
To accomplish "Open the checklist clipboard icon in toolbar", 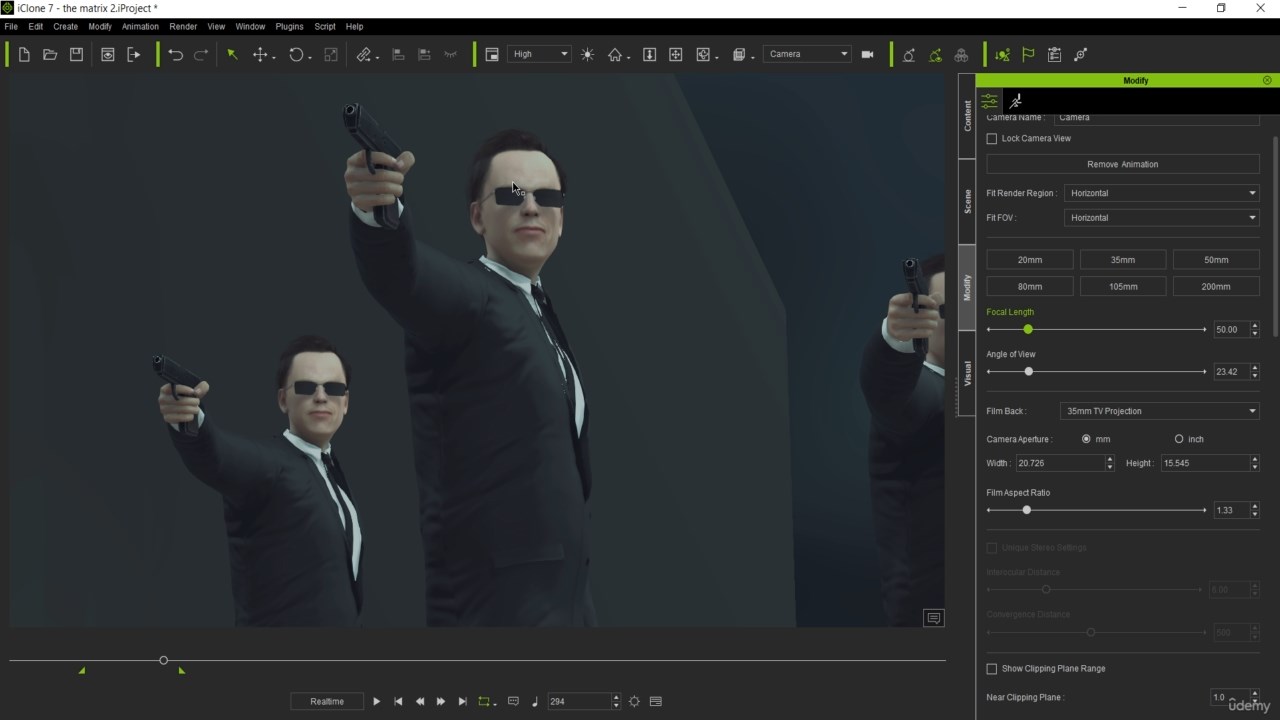I will click(x=1054, y=55).
